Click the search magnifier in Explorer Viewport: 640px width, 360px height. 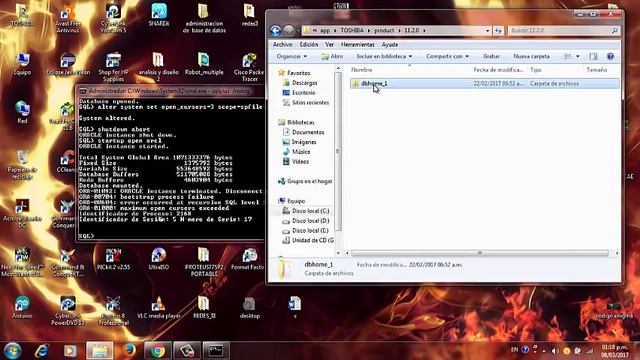[614, 31]
